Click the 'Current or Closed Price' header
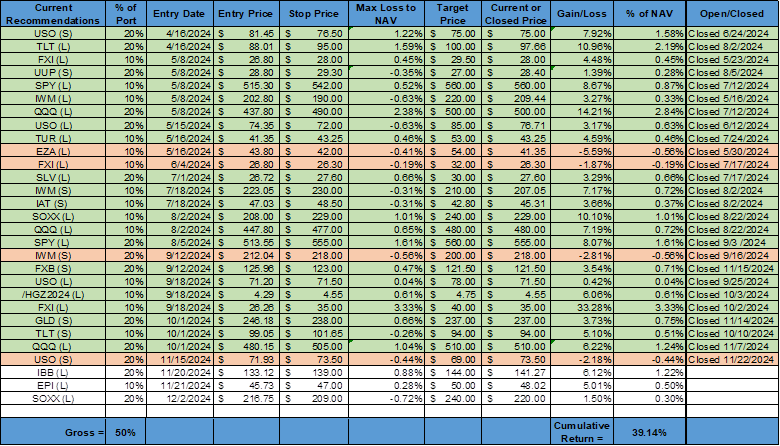The image size is (780, 446). point(516,14)
